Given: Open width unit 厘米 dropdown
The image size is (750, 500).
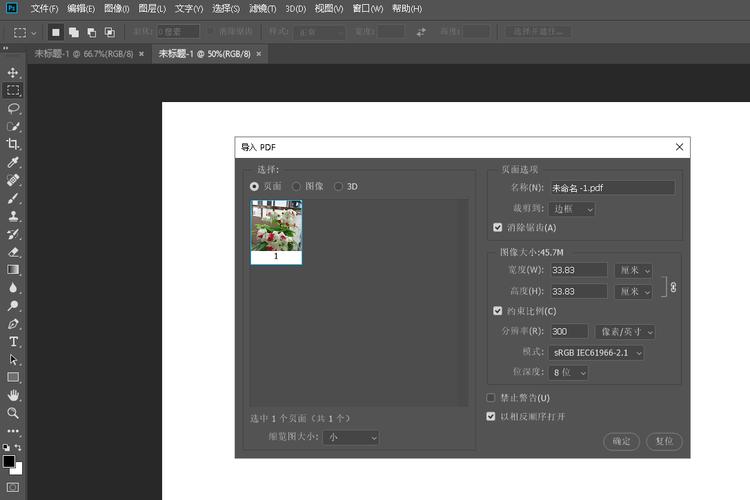Looking at the screenshot, I should pos(633,270).
